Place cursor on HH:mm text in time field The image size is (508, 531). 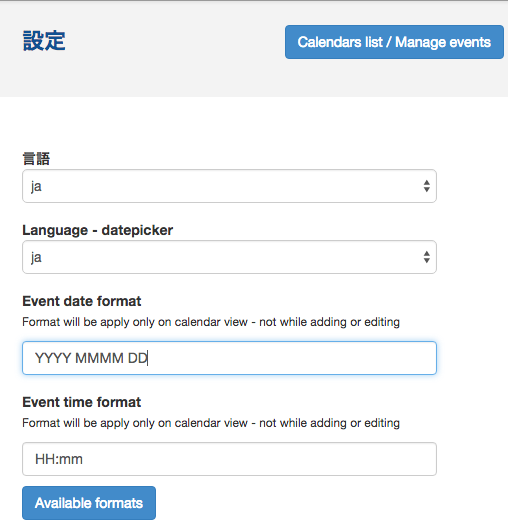click(59, 459)
